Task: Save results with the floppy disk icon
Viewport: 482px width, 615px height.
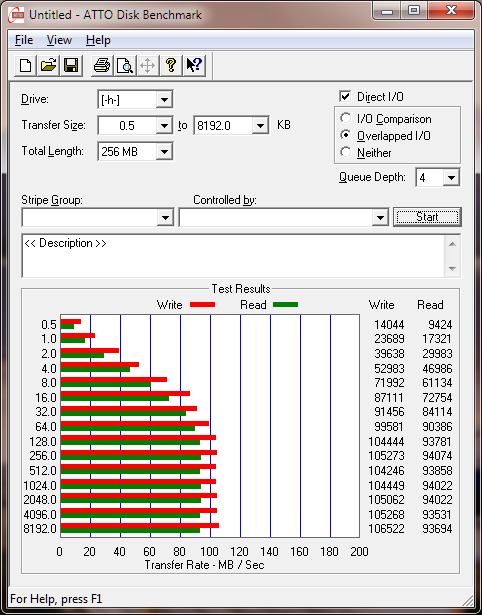Action: pyautogui.click(x=71, y=65)
